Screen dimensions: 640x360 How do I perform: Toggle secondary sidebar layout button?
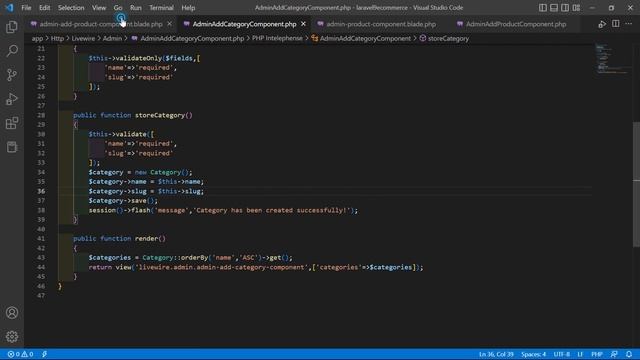coord(565,7)
